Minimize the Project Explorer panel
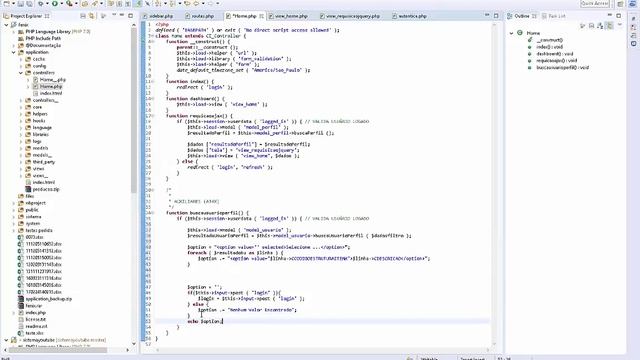The image size is (640, 360). (122, 16)
